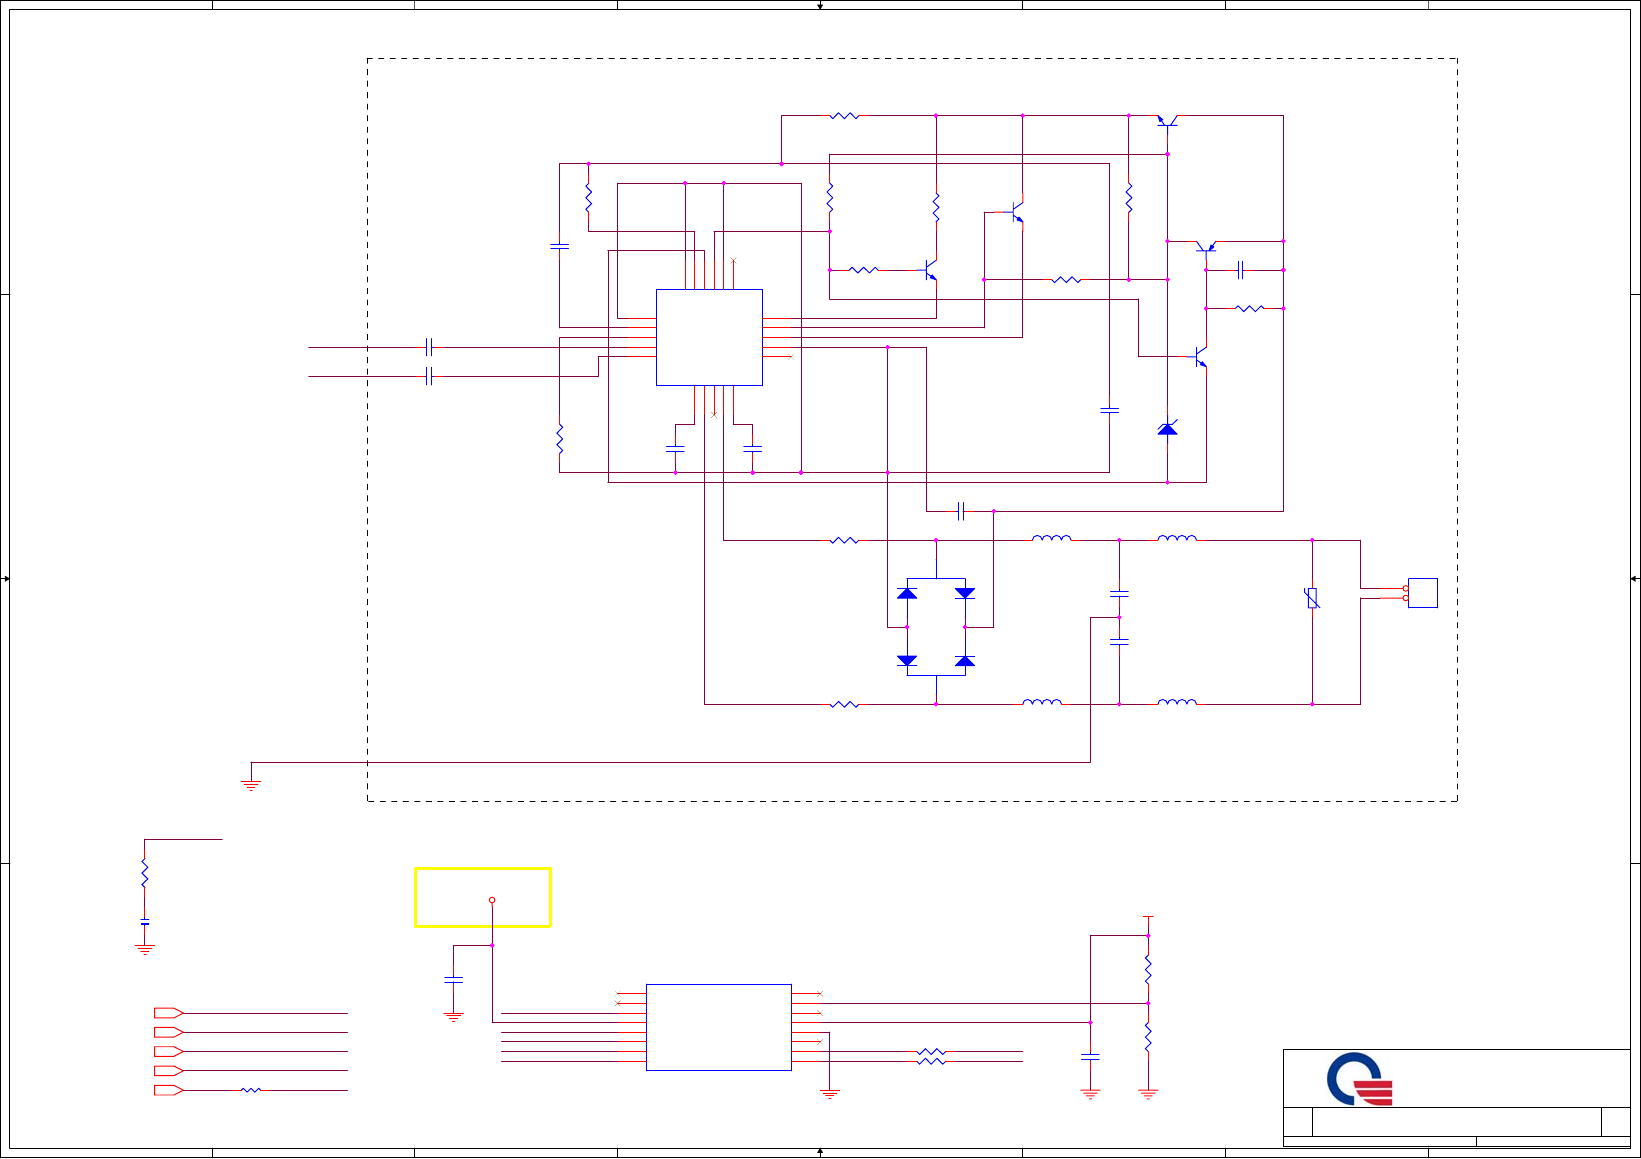The width and height of the screenshot is (1641, 1159).
Task: Select the lower resistor of the voltage divider
Action: pyautogui.click(x=1148, y=1037)
